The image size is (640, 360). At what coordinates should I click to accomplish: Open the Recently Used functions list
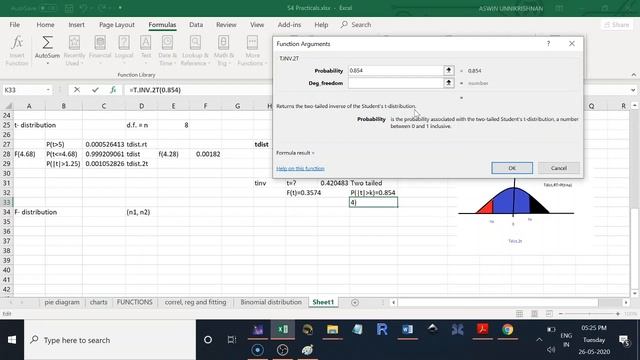coord(74,51)
